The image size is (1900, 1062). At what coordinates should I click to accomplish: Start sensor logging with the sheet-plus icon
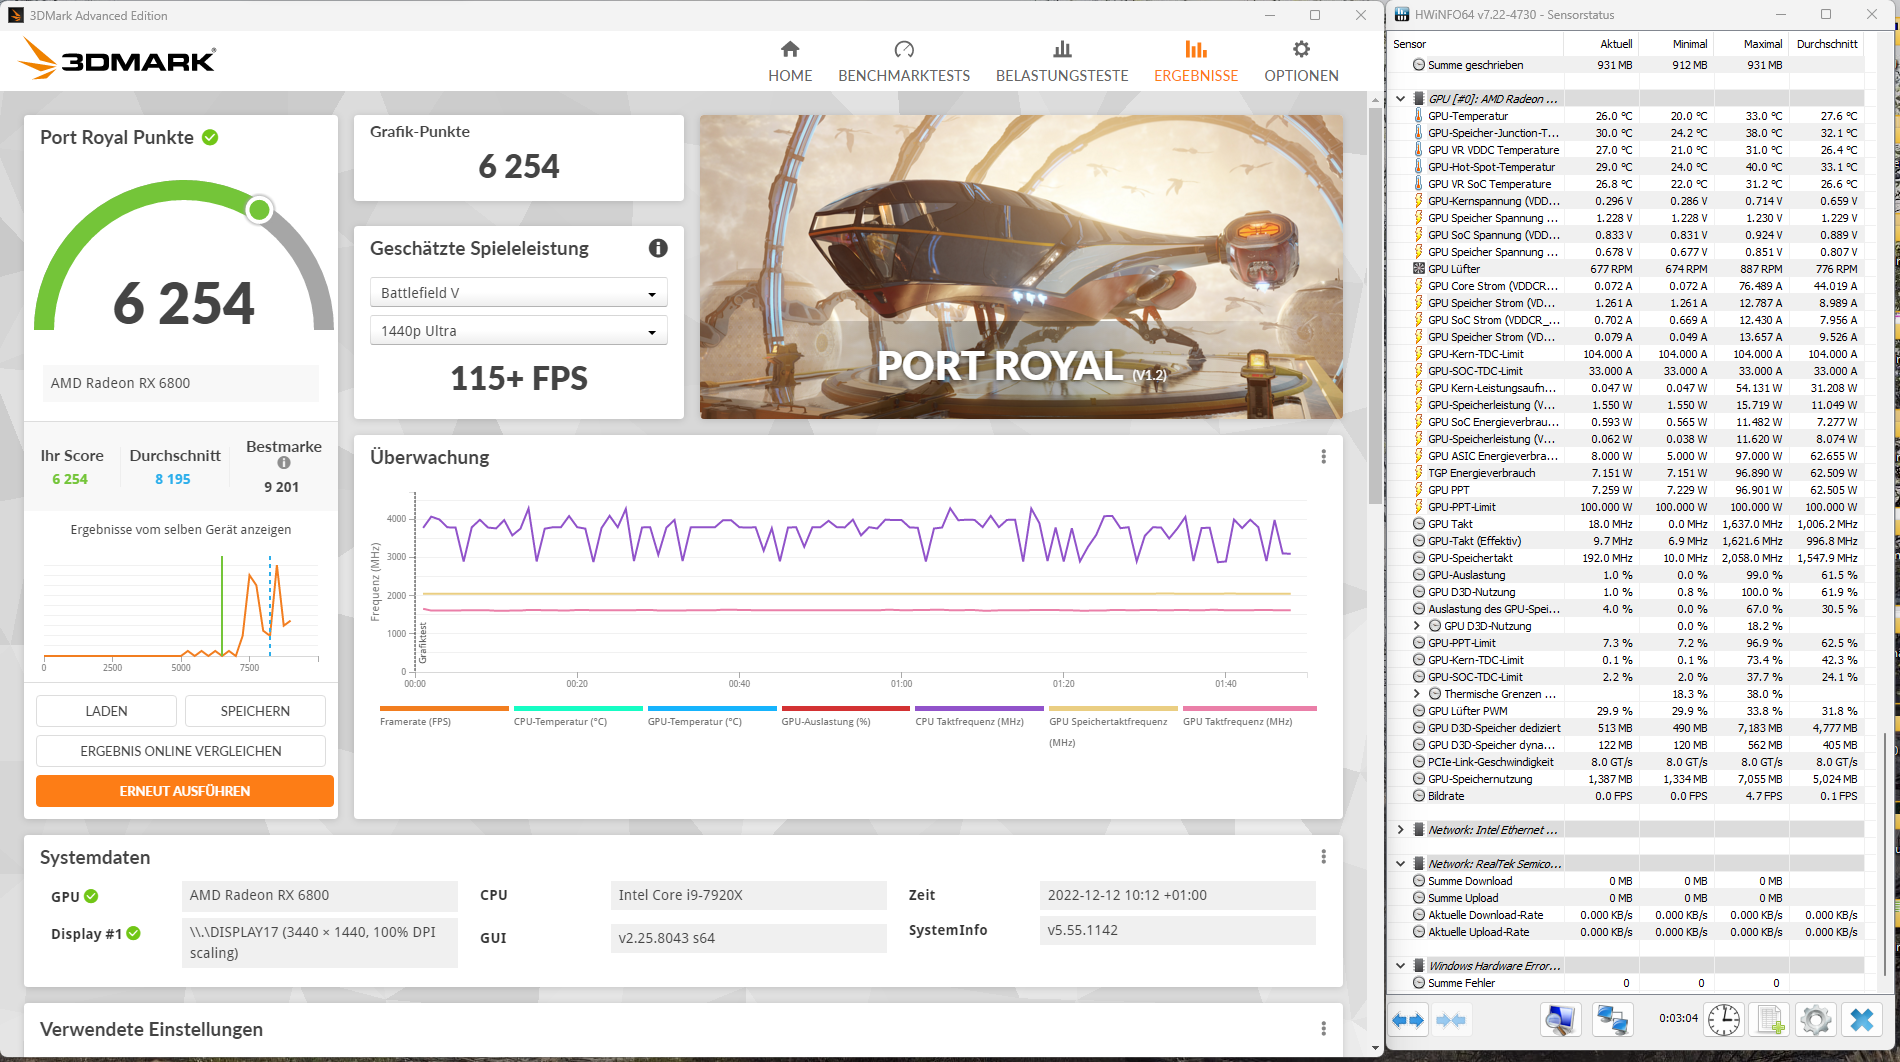[1770, 1020]
